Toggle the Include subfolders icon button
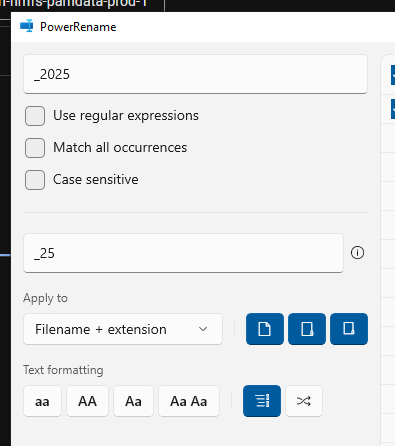Image resolution: width=395 pixels, height=446 pixels. pos(349,329)
